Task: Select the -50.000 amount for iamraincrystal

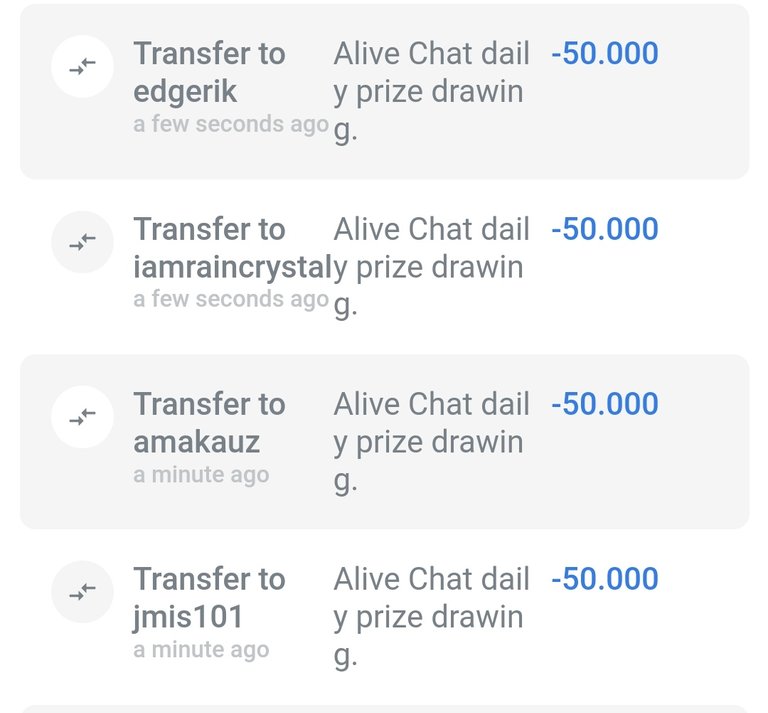Action: (x=604, y=229)
